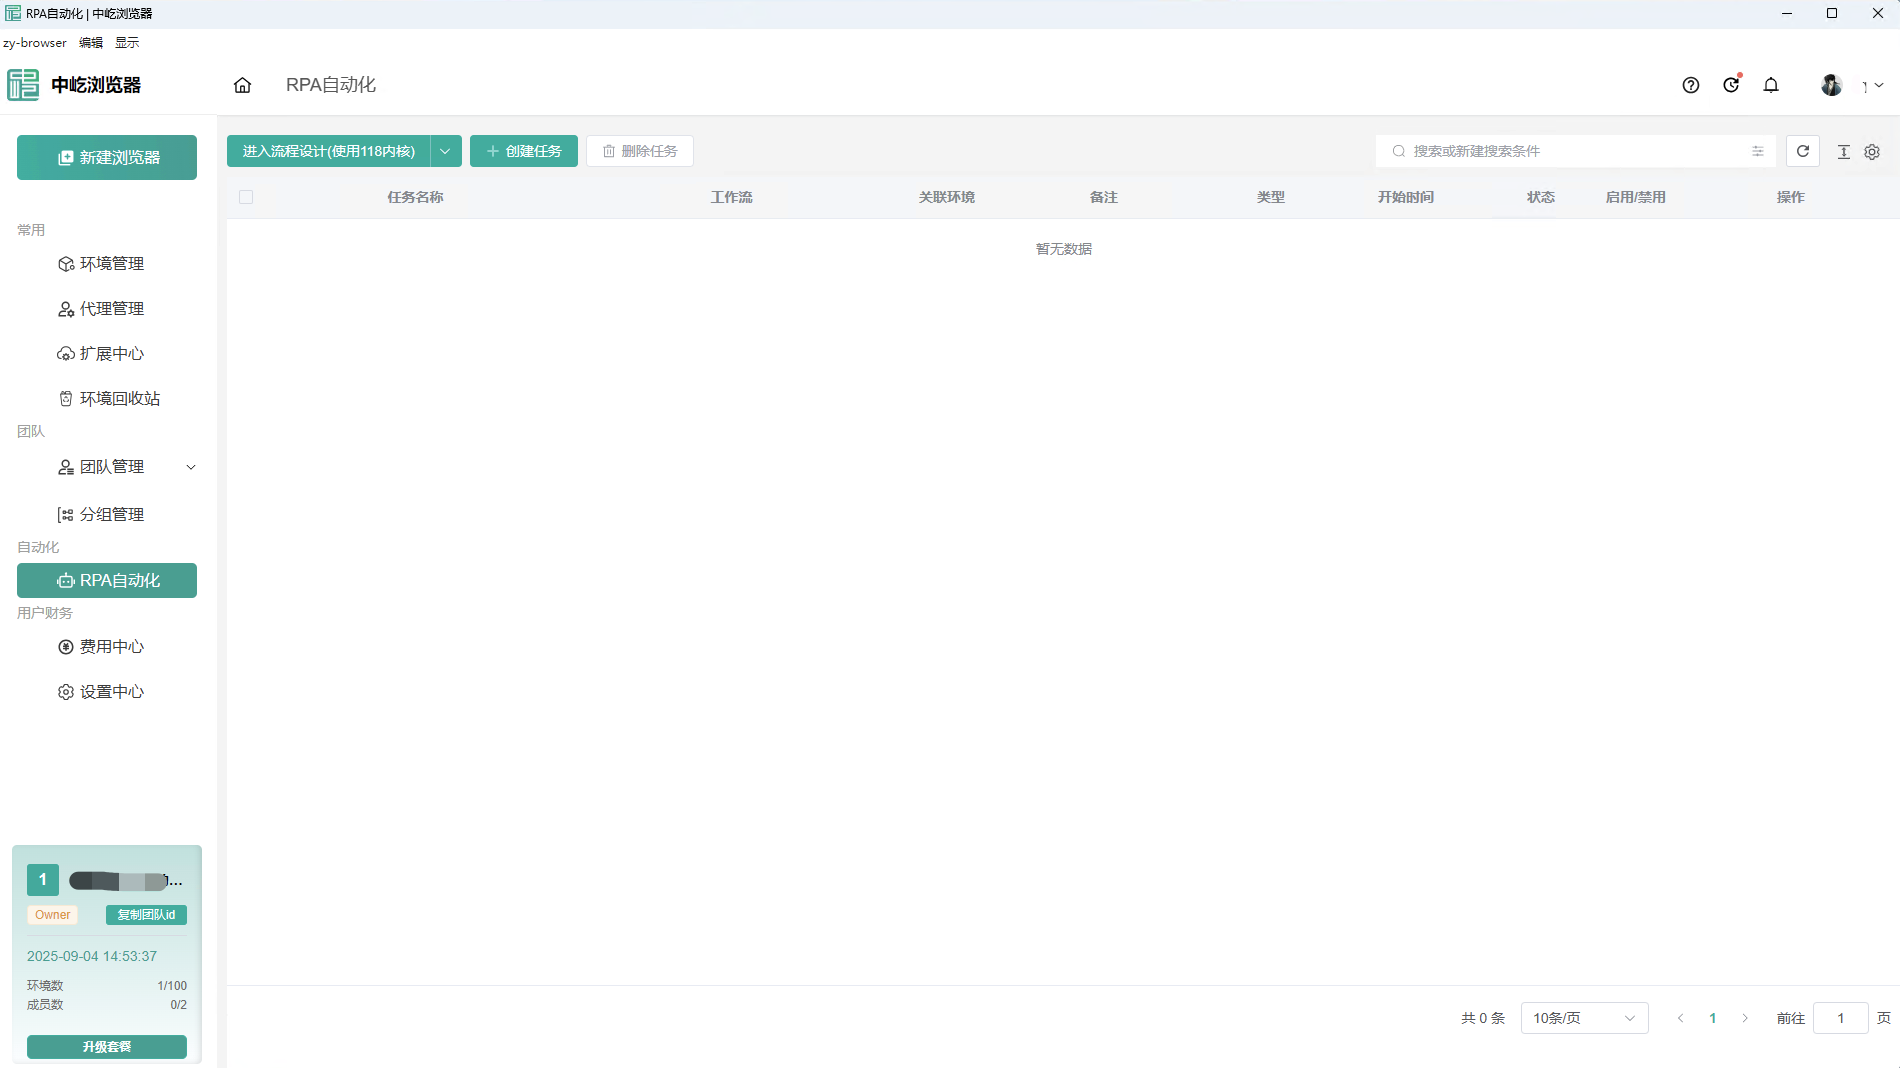Open the 显示 menu
The height and width of the screenshot is (1068, 1900).
127,43
